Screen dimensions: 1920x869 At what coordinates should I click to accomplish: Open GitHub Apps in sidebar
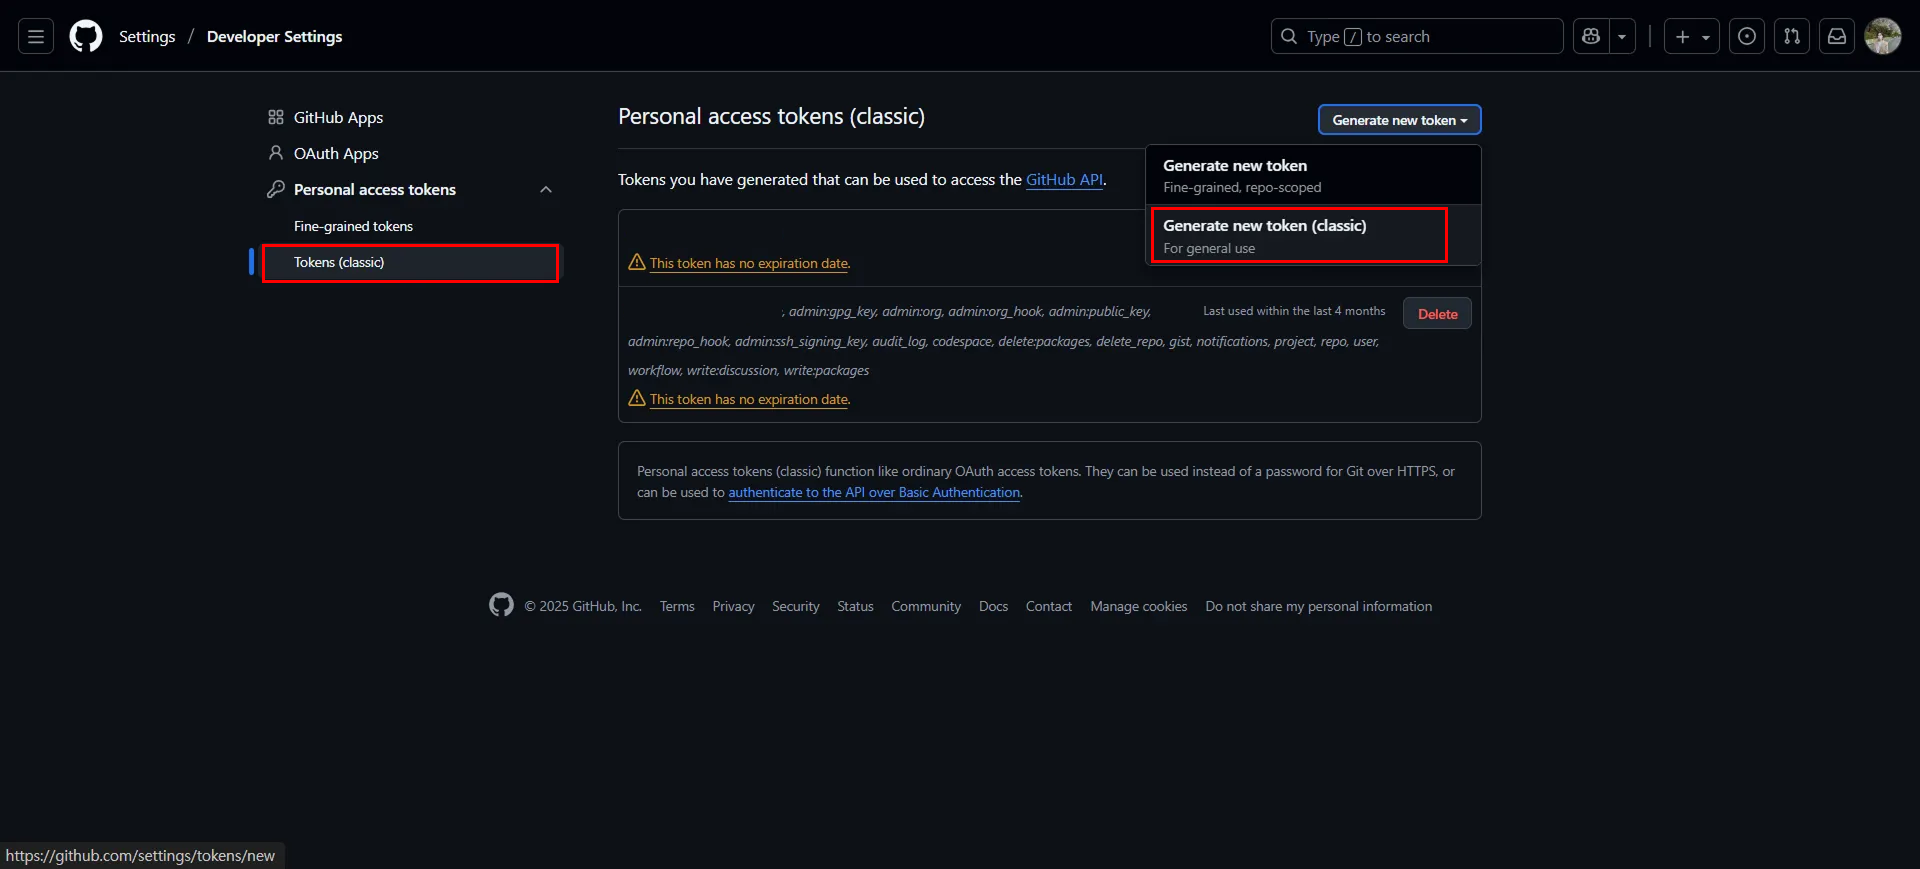338,118
